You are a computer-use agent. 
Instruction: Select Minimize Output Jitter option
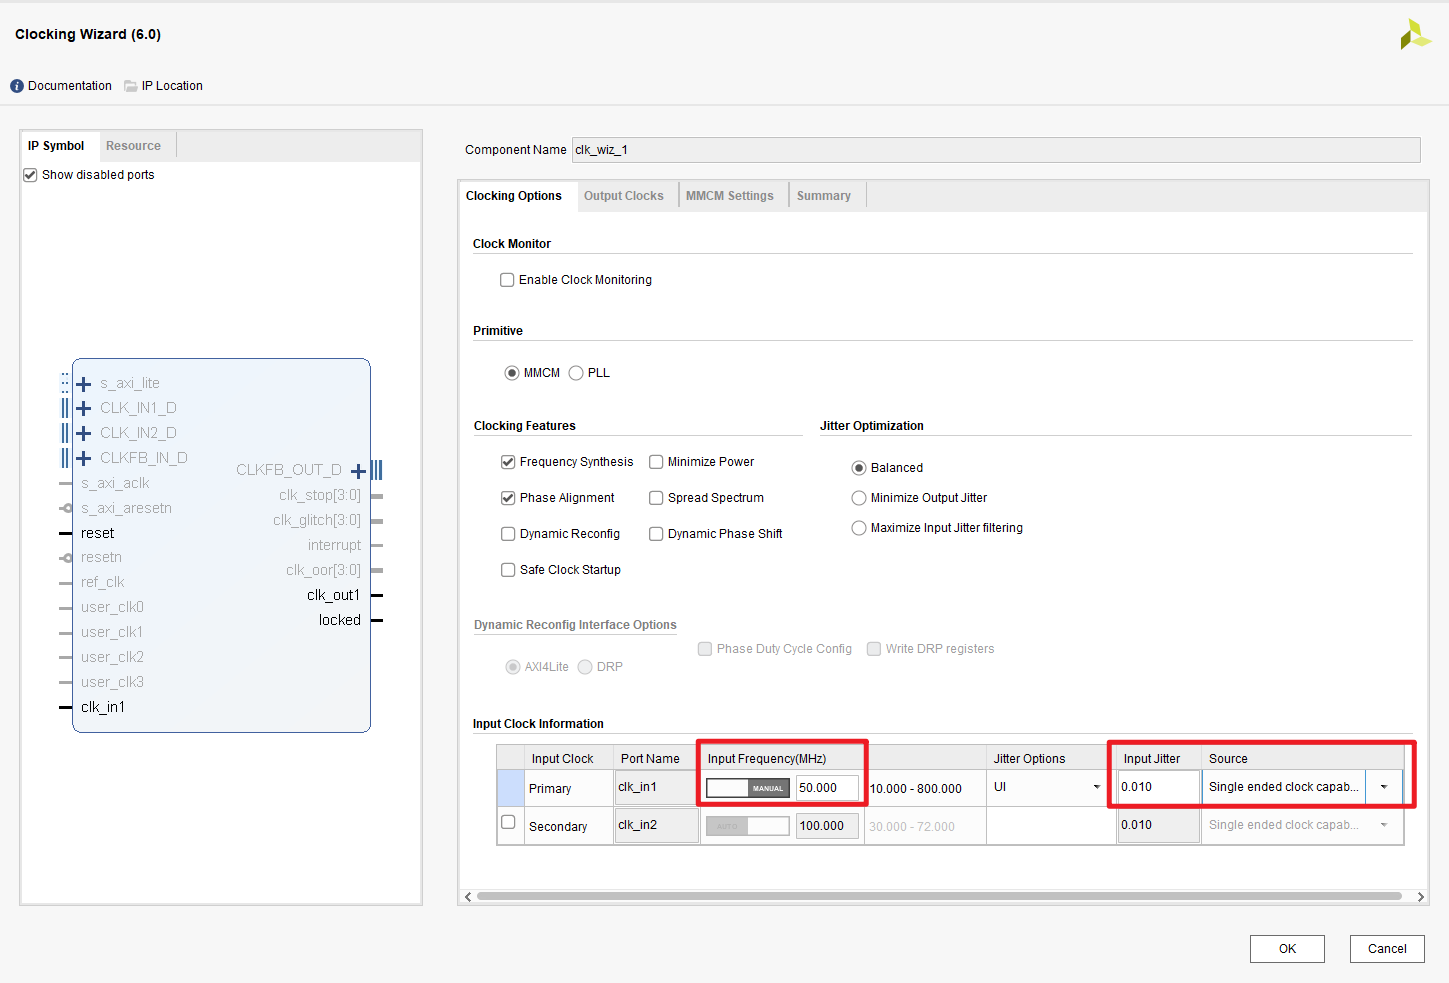[x=859, y=498]
